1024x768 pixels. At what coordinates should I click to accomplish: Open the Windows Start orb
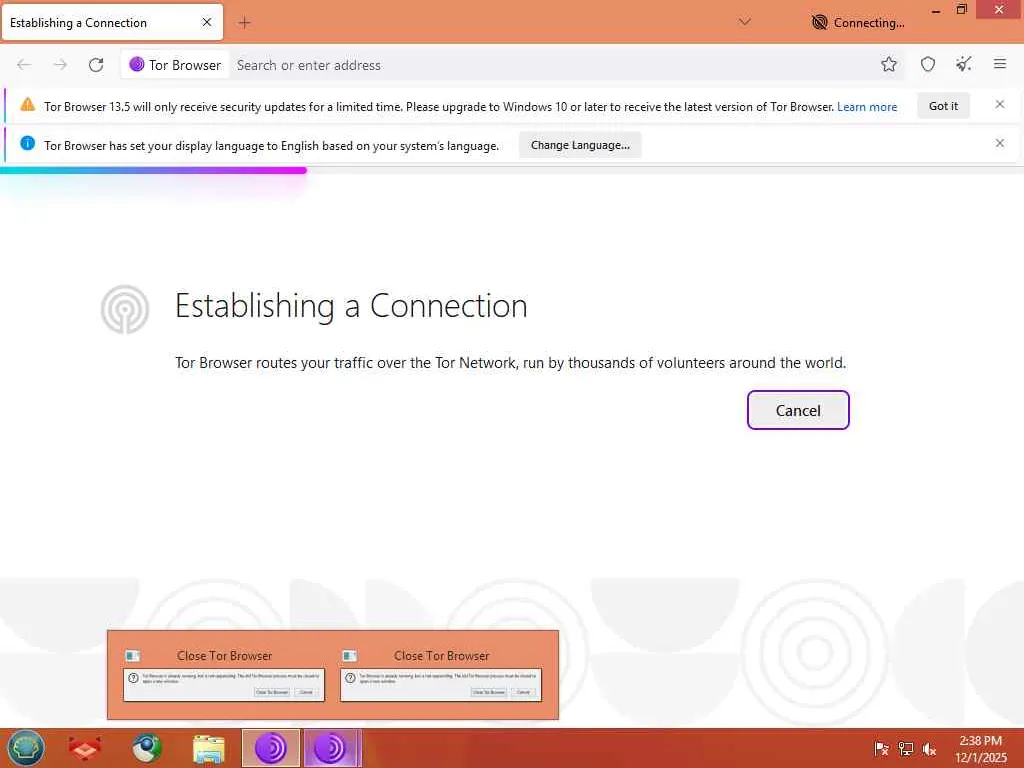[25, 748]
